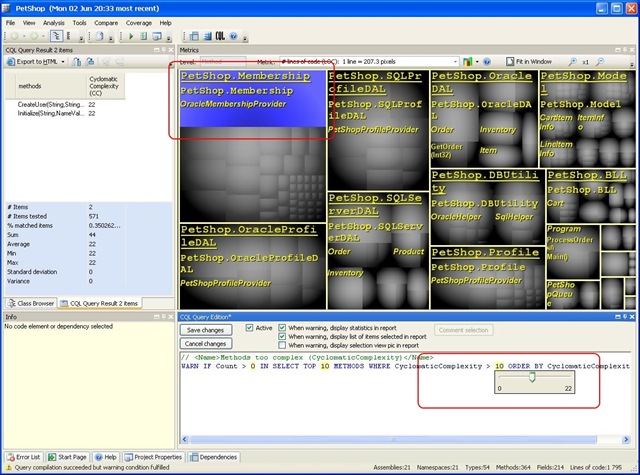The image size is (640, 475).
Task: Click the zoom in magnifier in Metrics
Action: tap(573, 62)
